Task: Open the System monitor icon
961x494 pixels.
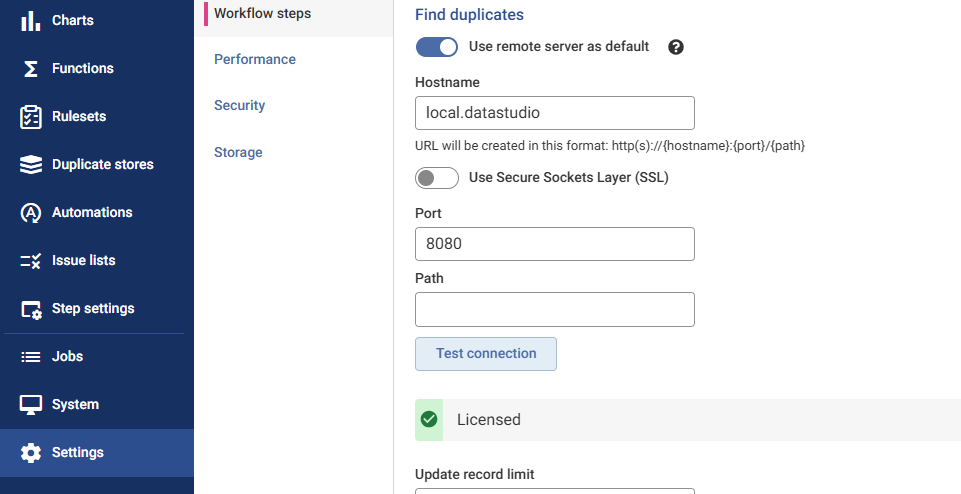Action: (x=31, y=404)
